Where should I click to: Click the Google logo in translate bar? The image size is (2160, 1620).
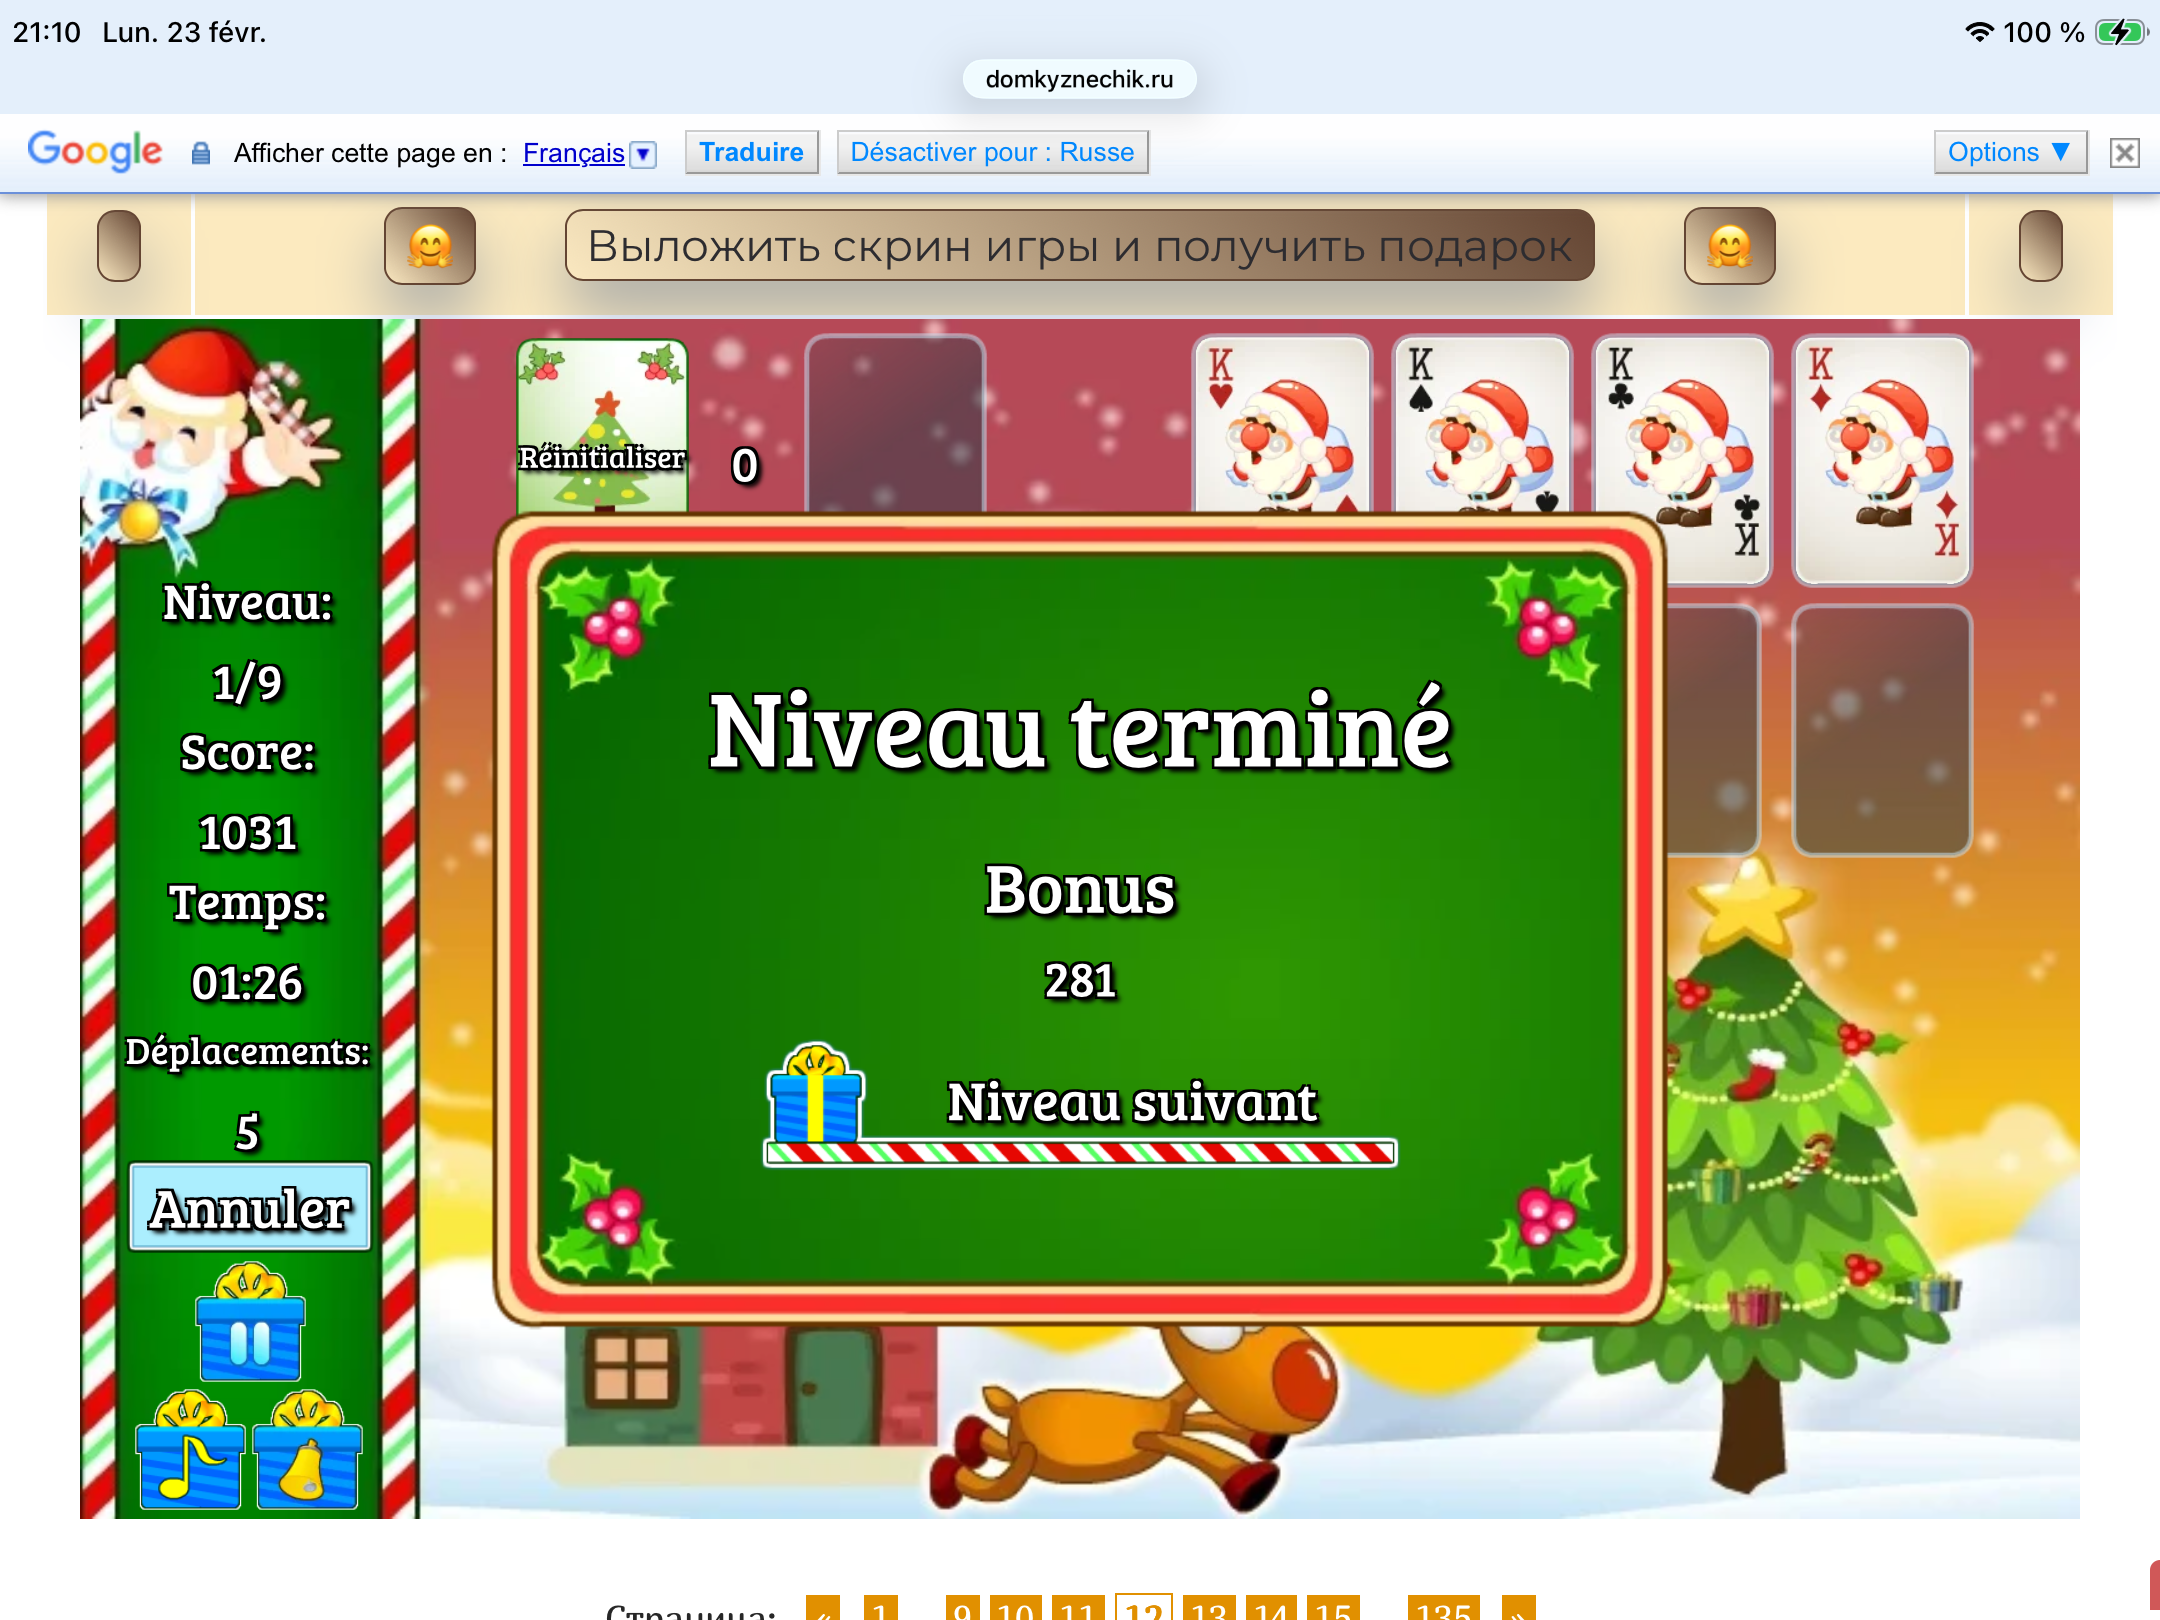tap(94, 151)
